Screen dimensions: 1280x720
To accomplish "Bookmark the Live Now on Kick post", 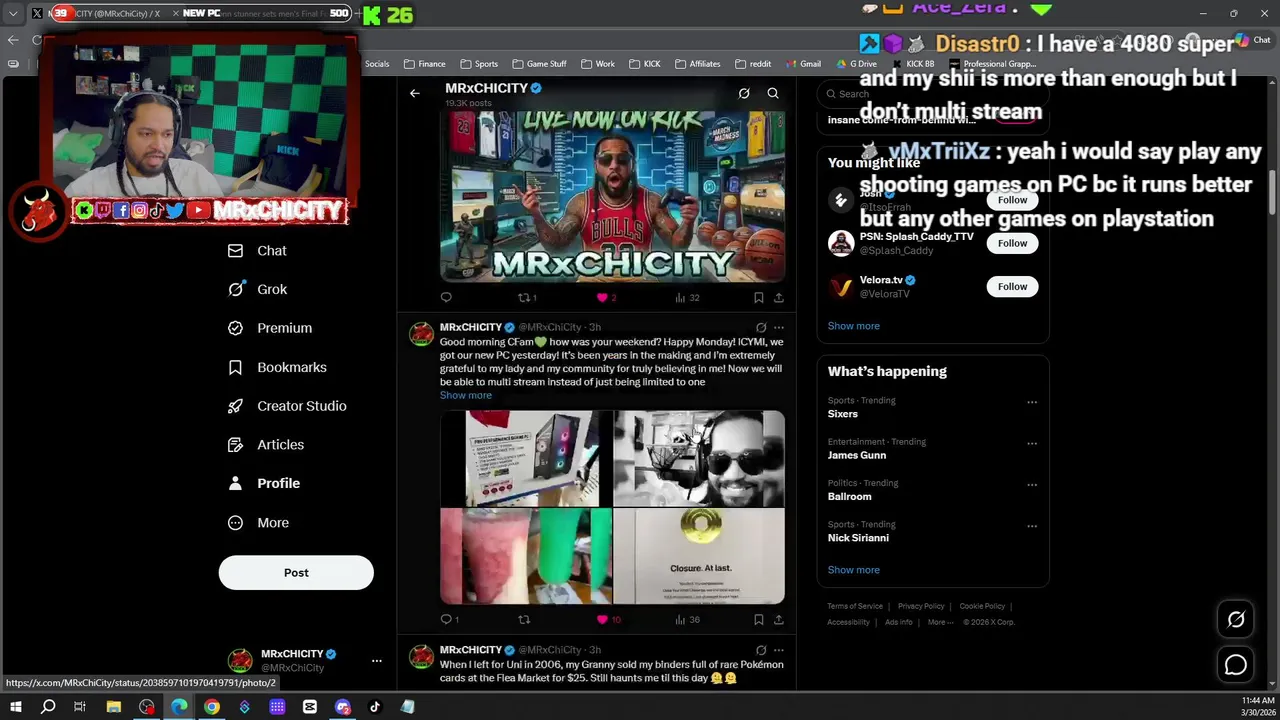I will 758,297.
